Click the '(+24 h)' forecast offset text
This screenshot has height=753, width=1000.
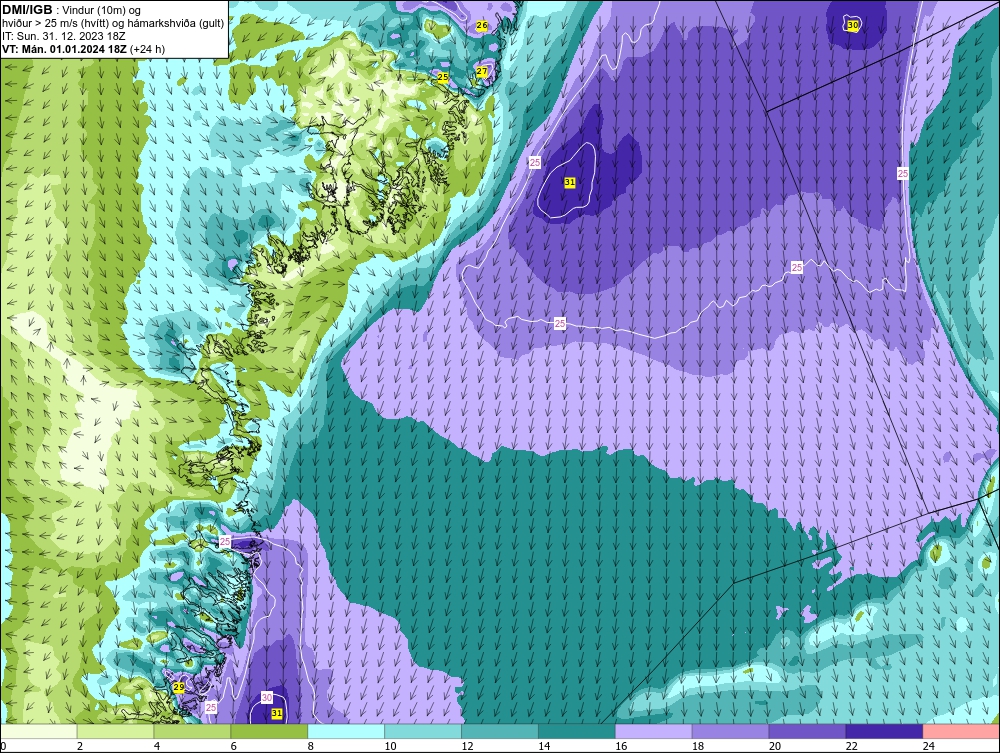(147, 49)
